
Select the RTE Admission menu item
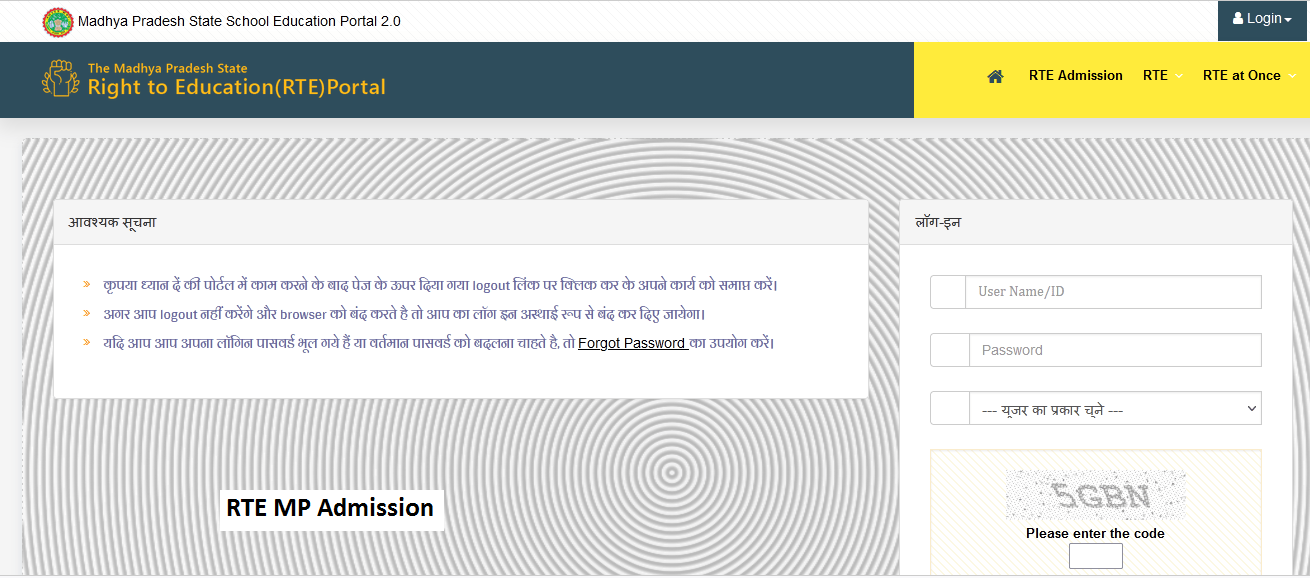[x=1075, y=75]
